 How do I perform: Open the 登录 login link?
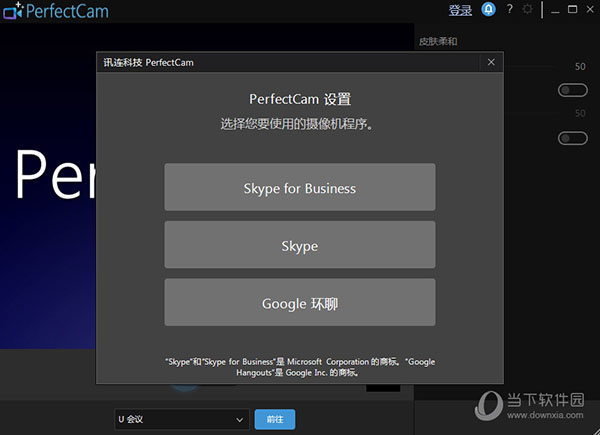460,10
